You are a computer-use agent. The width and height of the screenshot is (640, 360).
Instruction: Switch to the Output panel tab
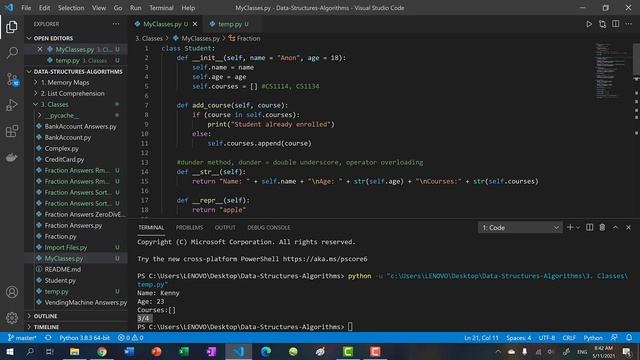tap(225, 227)
